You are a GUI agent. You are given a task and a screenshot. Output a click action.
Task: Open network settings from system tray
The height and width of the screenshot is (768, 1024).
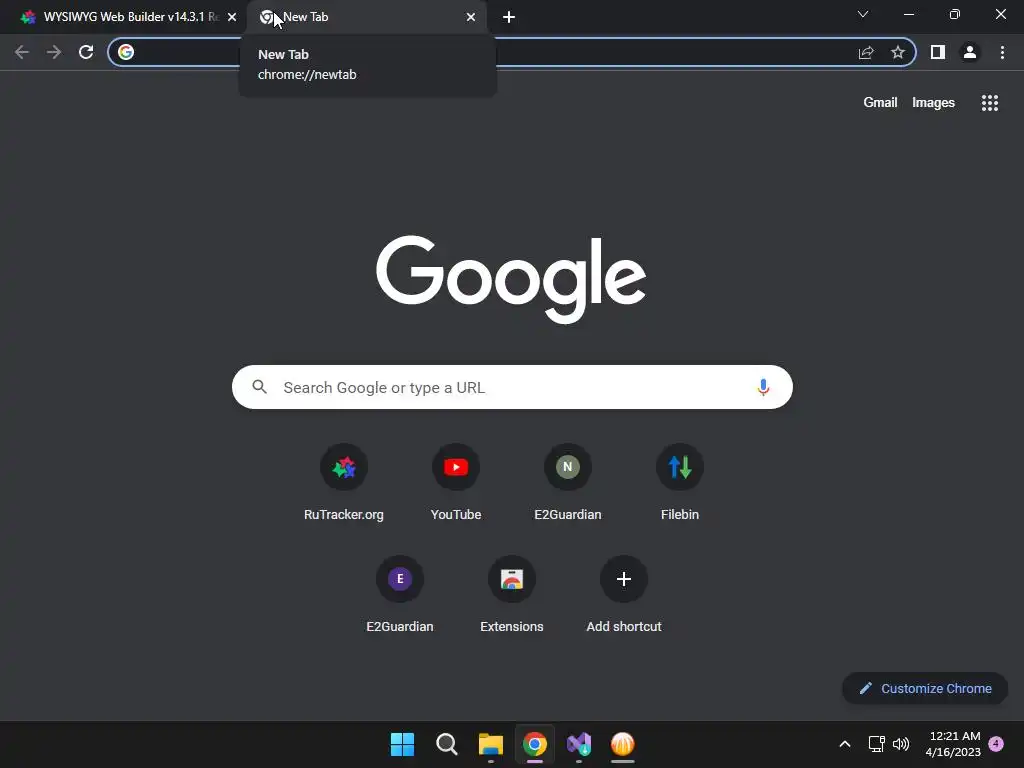(x=876, y=744)
